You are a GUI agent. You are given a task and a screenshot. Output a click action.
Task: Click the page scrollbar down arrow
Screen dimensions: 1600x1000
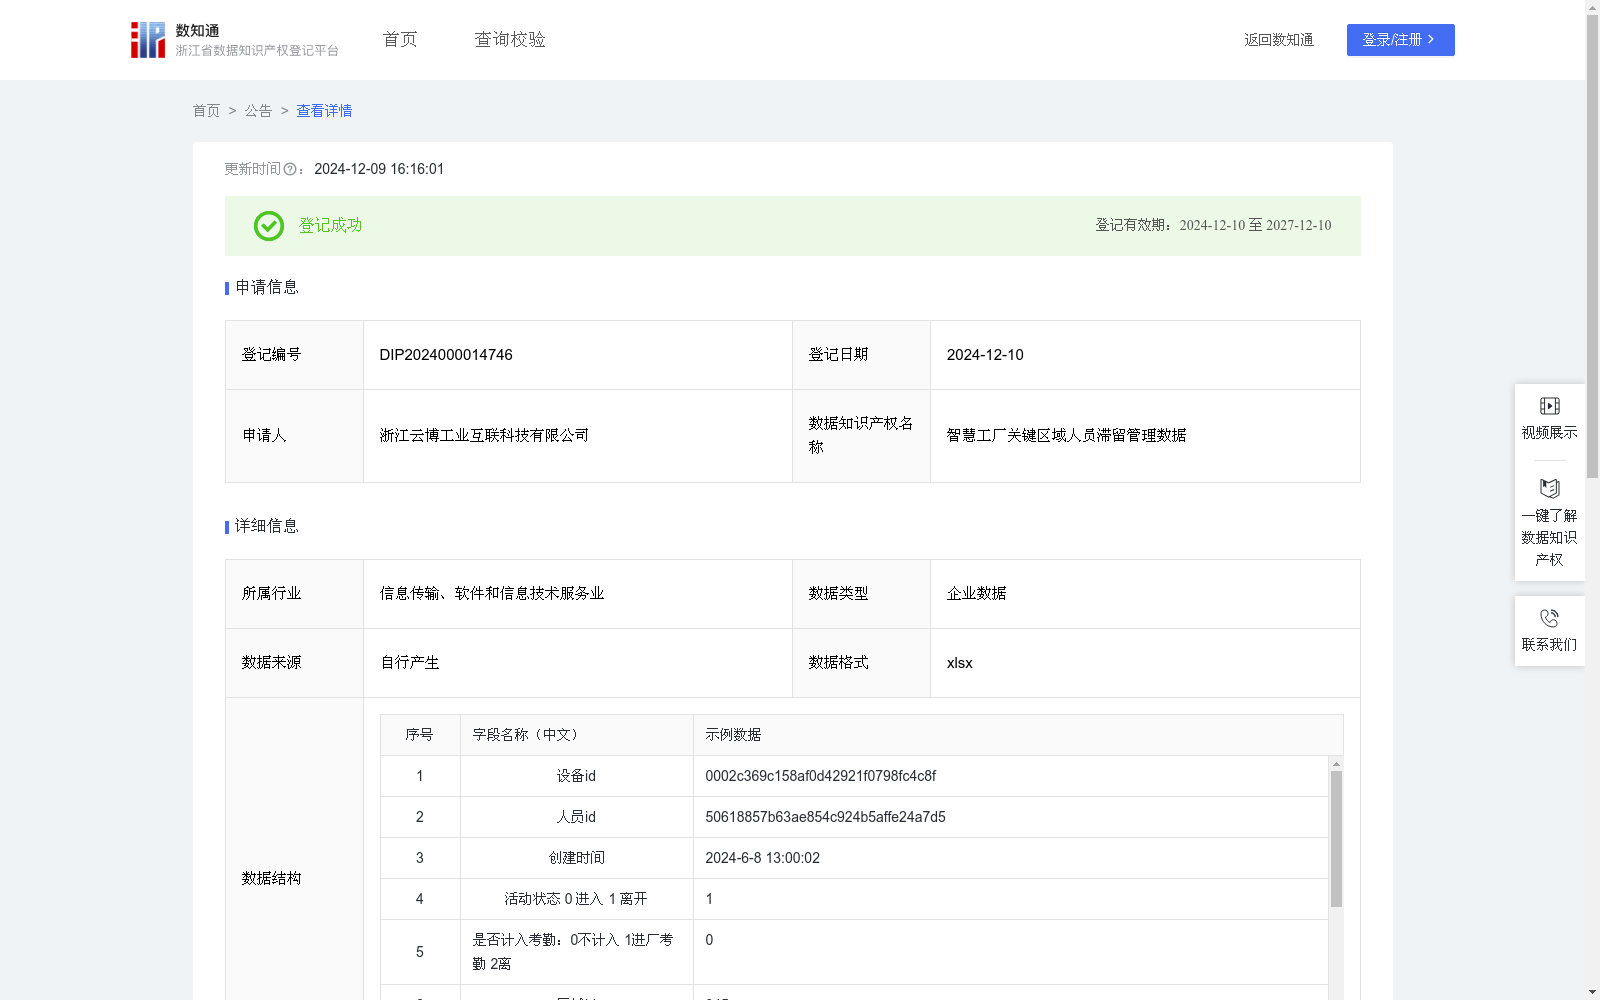[1592, 992]
